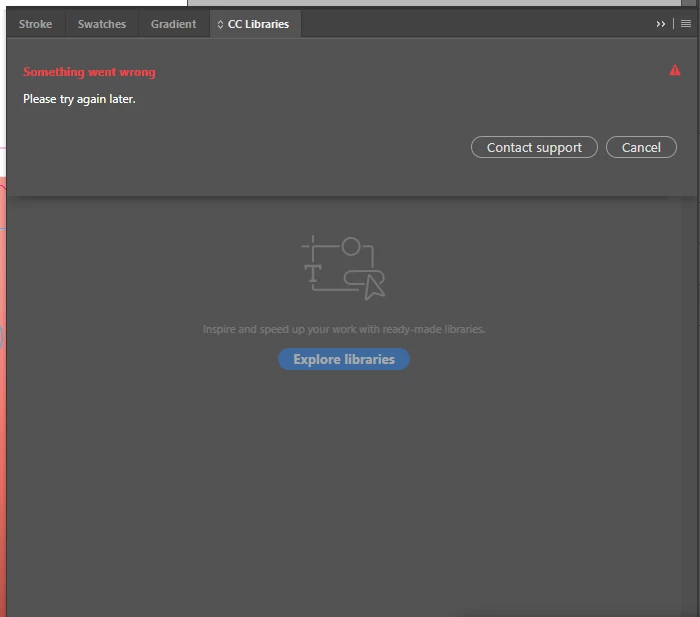The image size is (700, 617).
Task: Cancel the error dialog
Action: click(641, 147)
